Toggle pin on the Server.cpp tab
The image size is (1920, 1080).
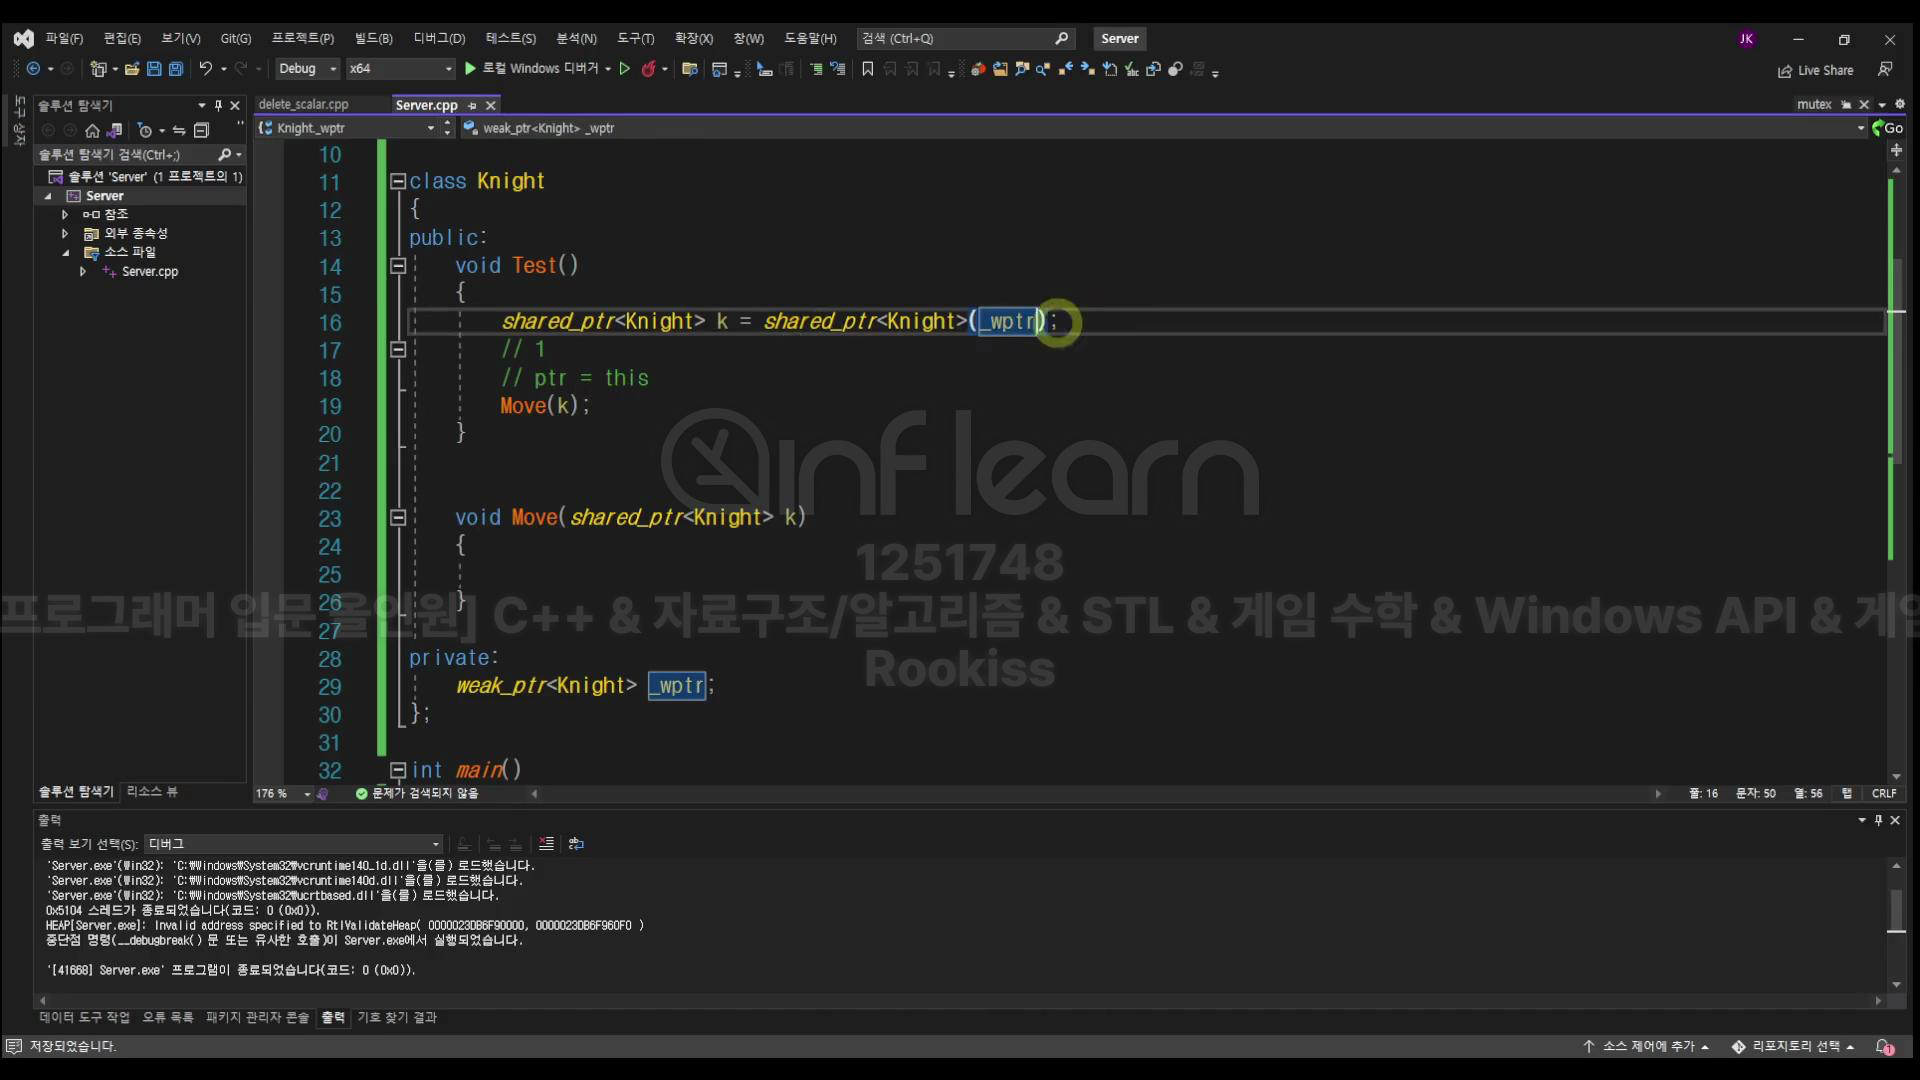click(472, 105)
